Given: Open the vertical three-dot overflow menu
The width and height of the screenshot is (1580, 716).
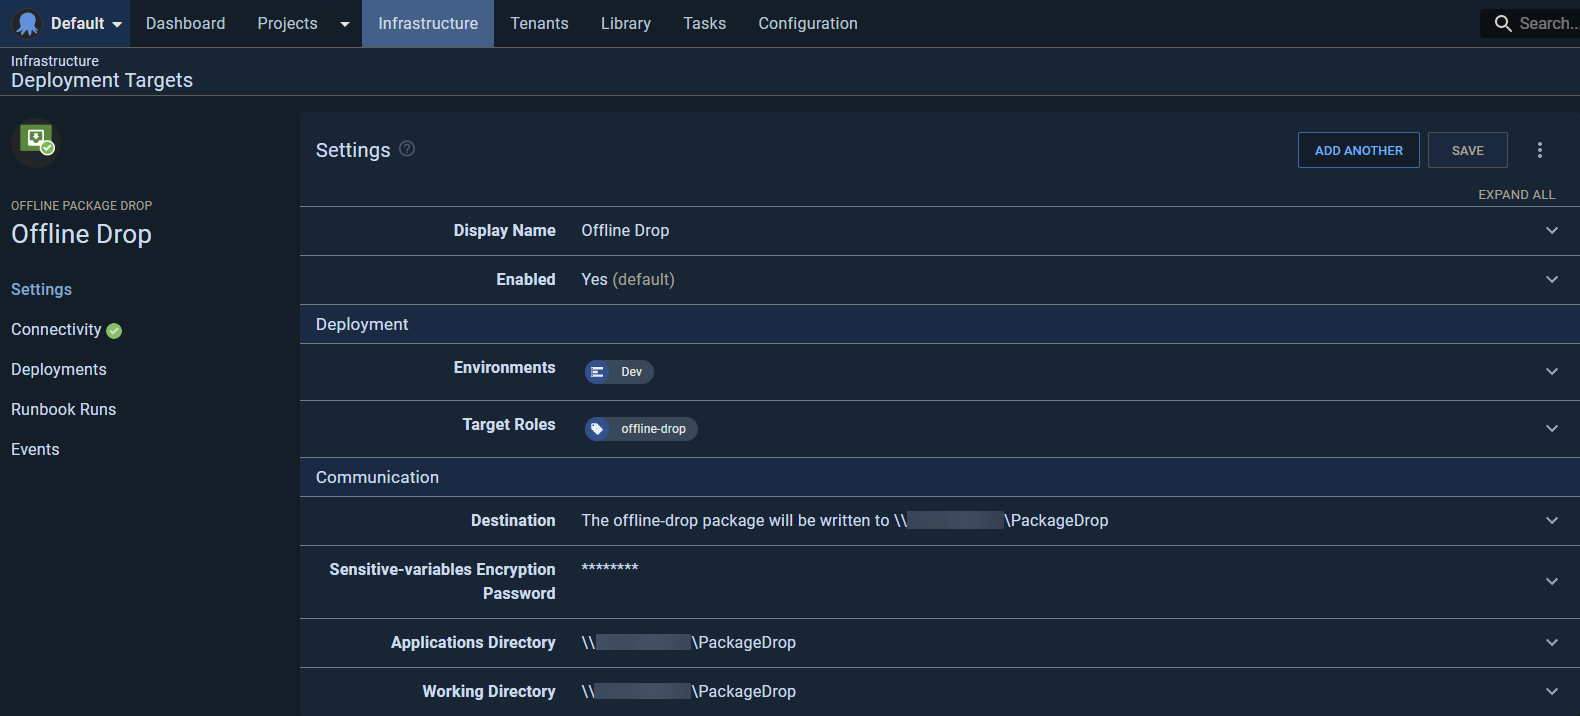Looking at the screenshot, I should tap(1540, 150).
